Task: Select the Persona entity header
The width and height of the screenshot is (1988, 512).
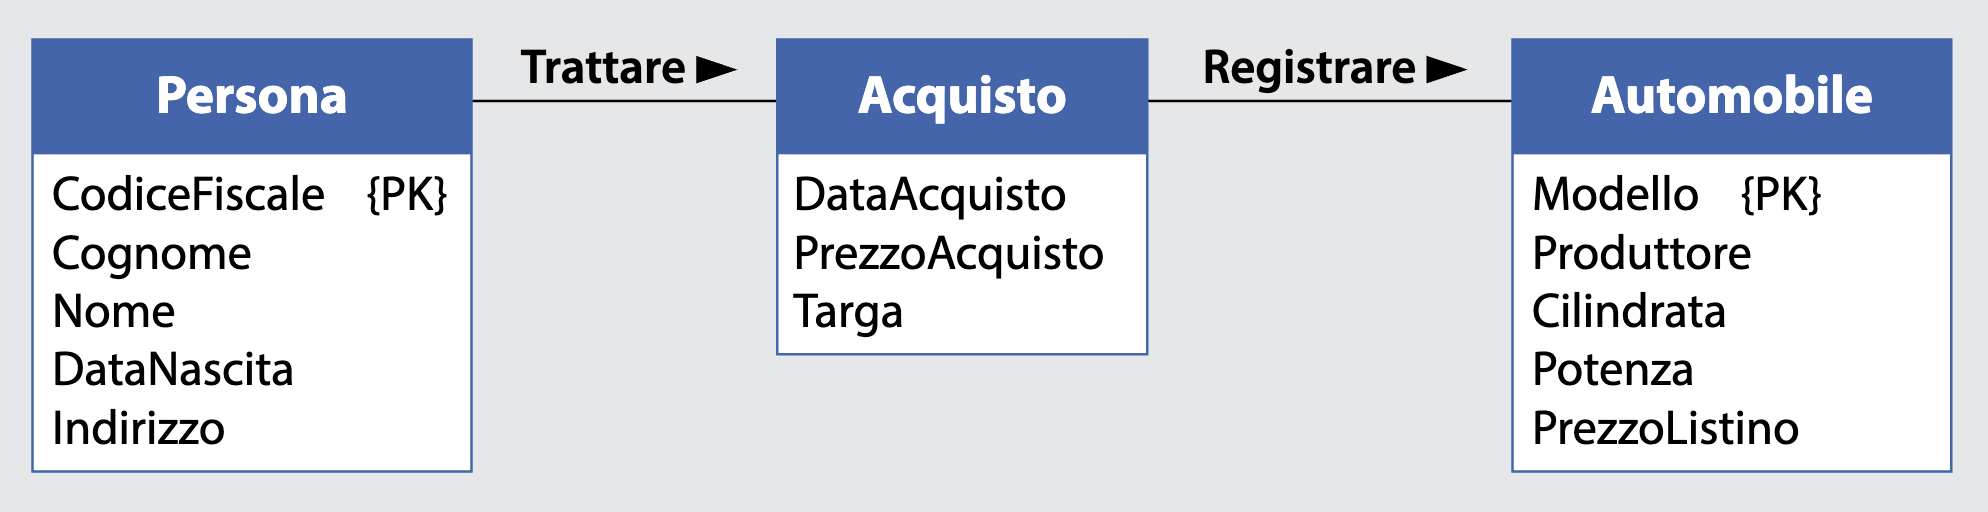Action: (252, 96)
